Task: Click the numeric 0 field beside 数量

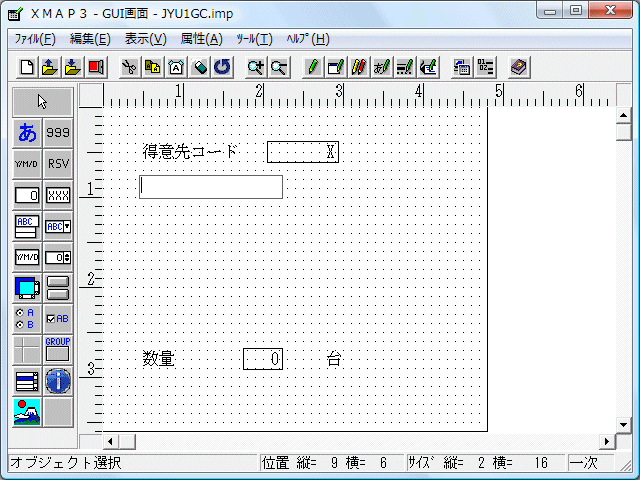Action: 263,359
